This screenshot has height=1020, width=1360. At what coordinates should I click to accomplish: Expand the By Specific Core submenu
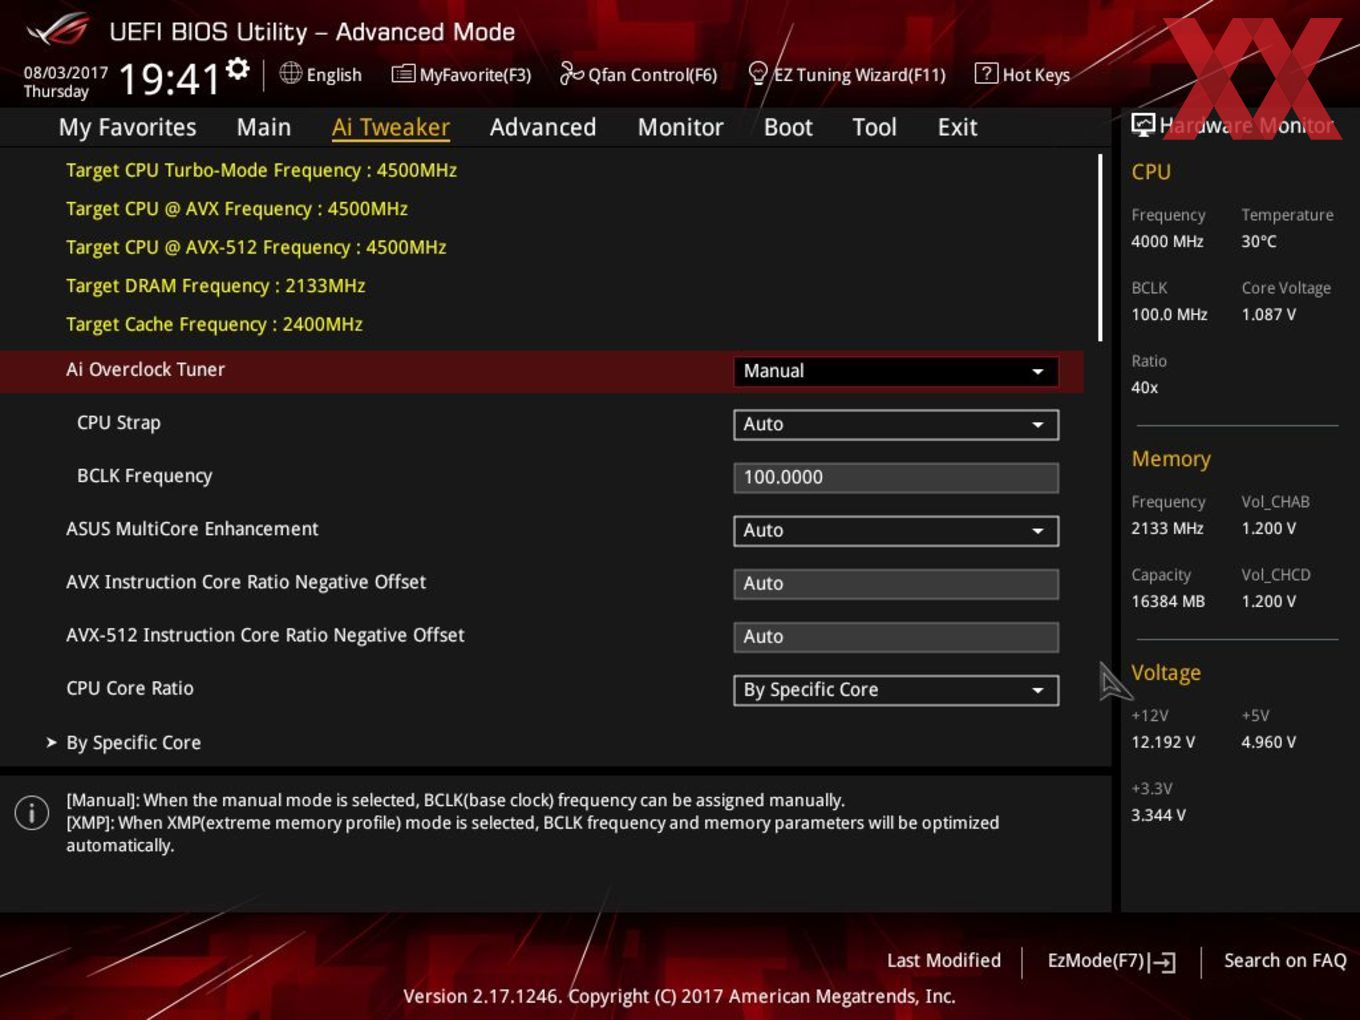[x=133, y=743]
